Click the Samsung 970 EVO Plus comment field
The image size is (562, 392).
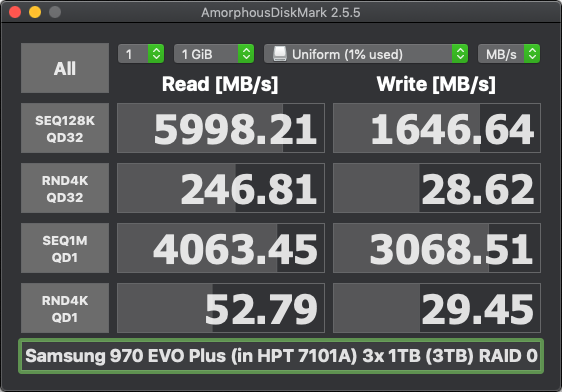tap(281, 356)
